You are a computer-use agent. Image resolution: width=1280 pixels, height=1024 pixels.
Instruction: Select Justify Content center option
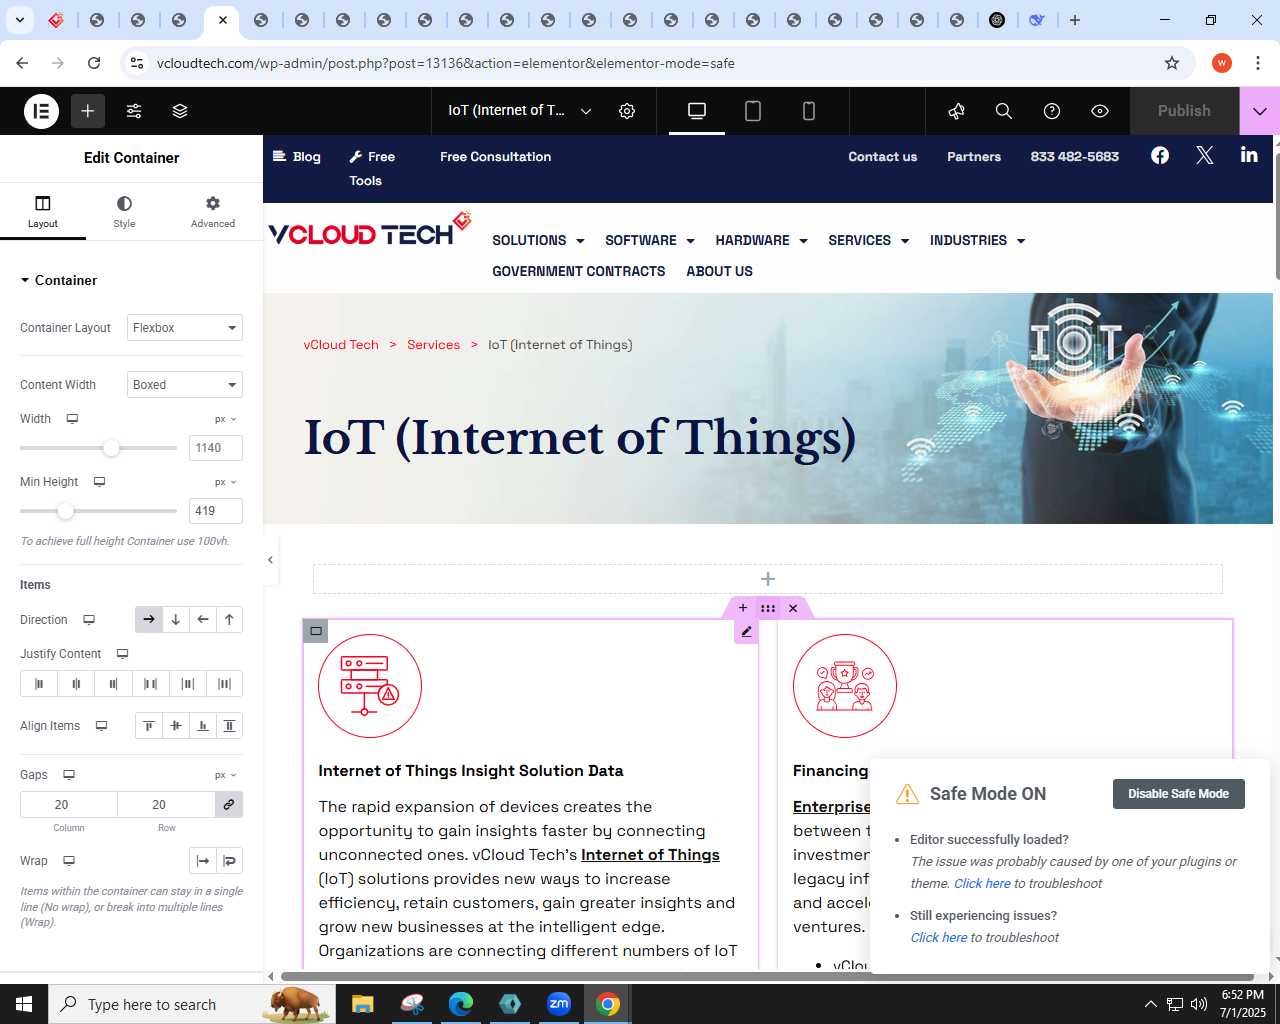pyautogui.click(x=76, y=684)
